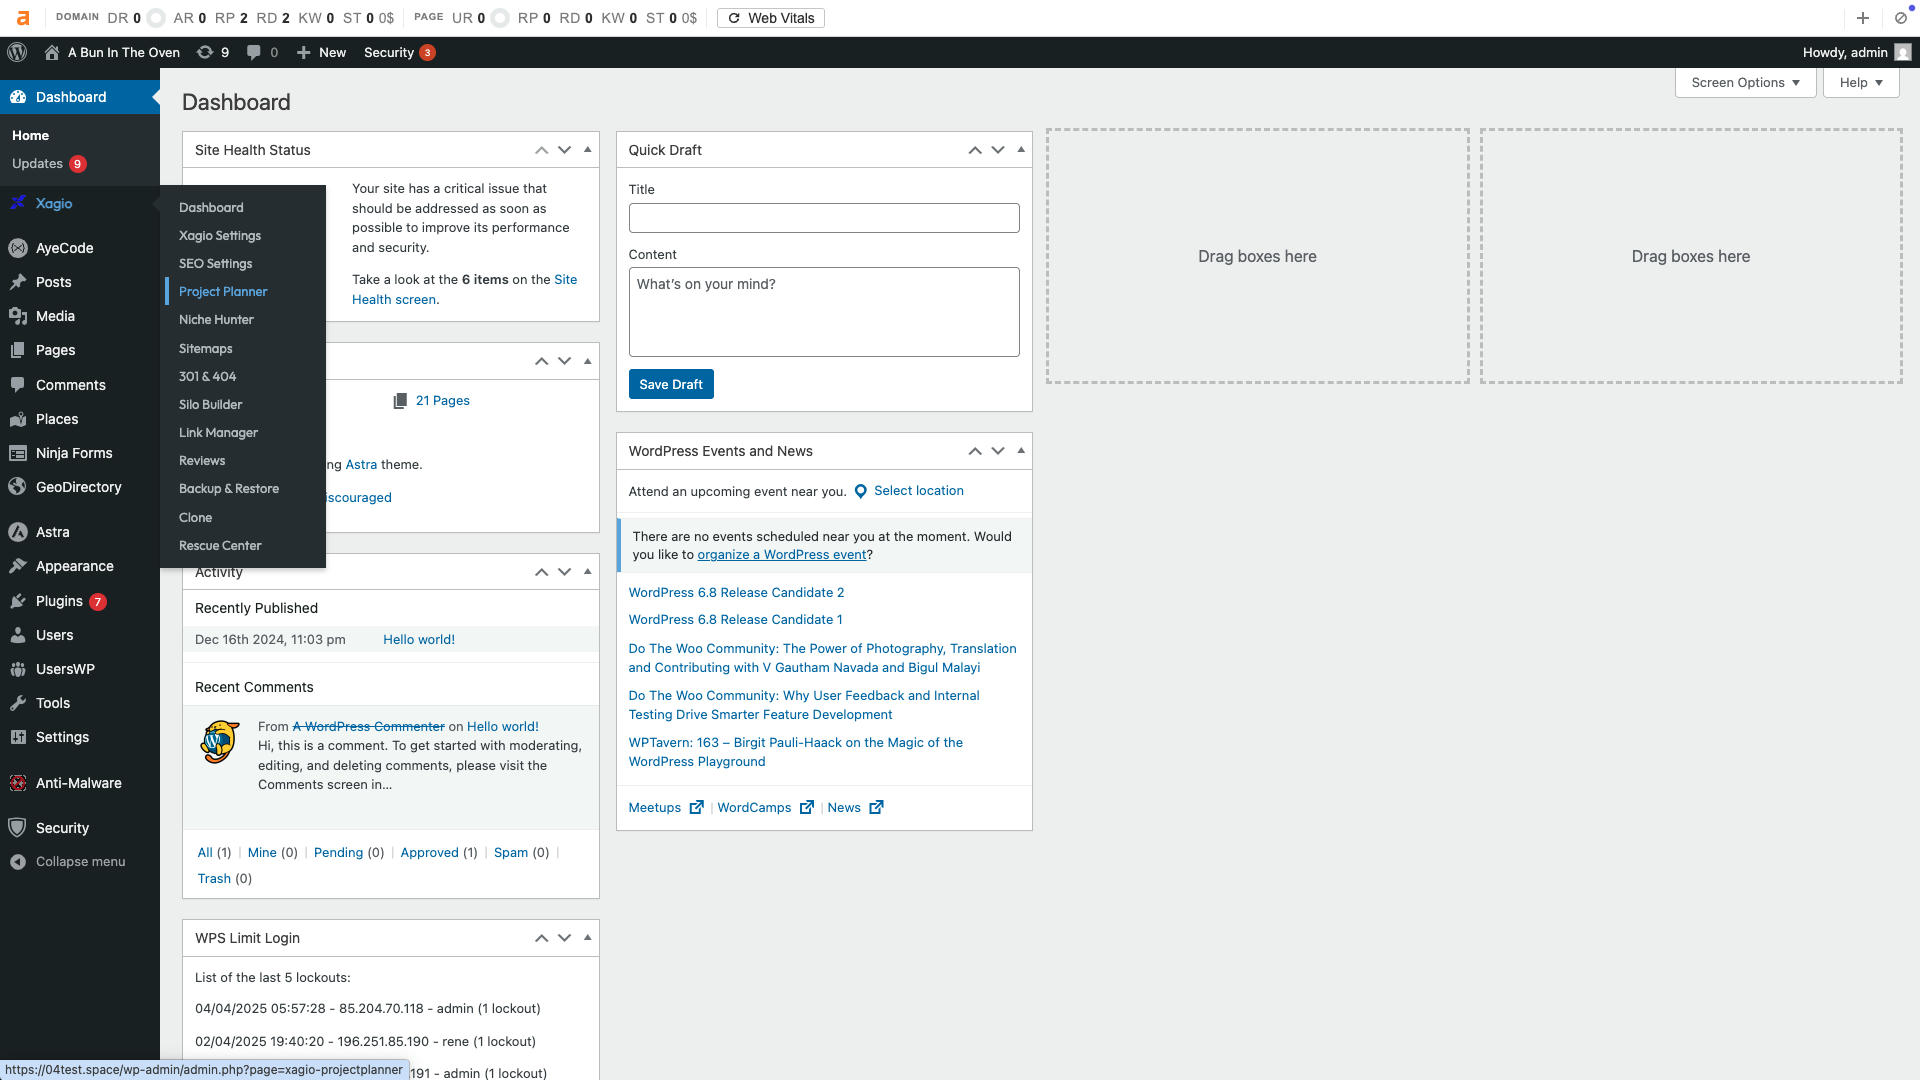Screen dimensions: 1920x1080
Task: Click the Xagio icon in the sidebar
Action: click(x=18, y=203)
